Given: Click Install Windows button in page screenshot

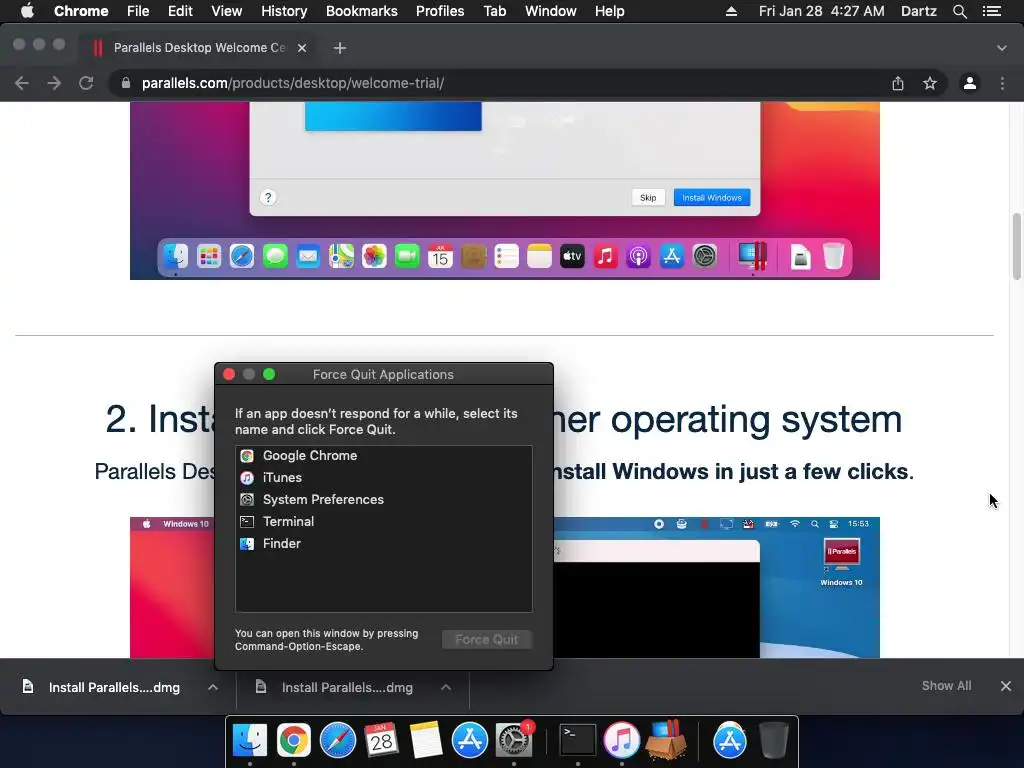Looking at the screenshot, I should tap(712, 197).
